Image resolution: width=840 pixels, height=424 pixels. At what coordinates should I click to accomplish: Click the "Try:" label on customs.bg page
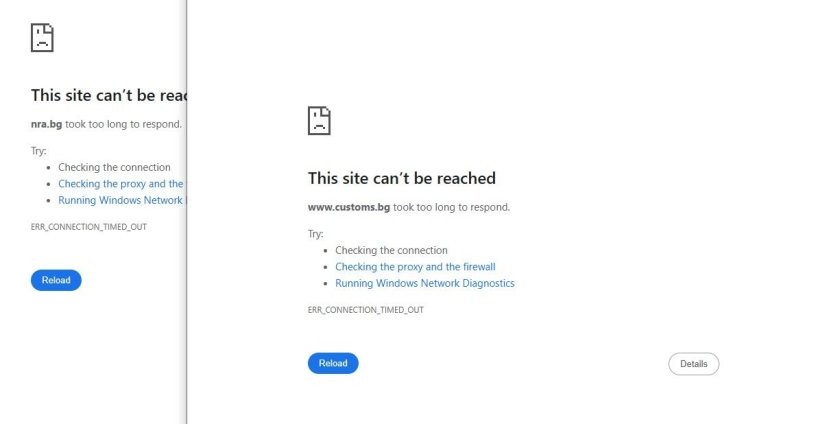316,234
